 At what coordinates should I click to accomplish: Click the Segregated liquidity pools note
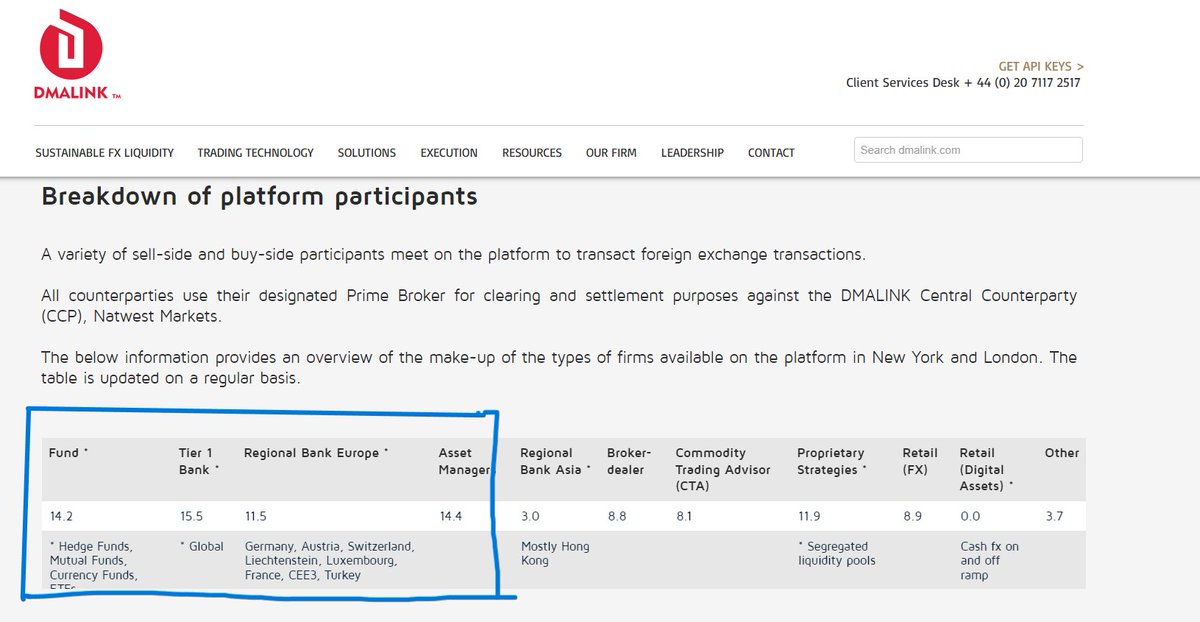pyautogui.click(x=836, y=554)
